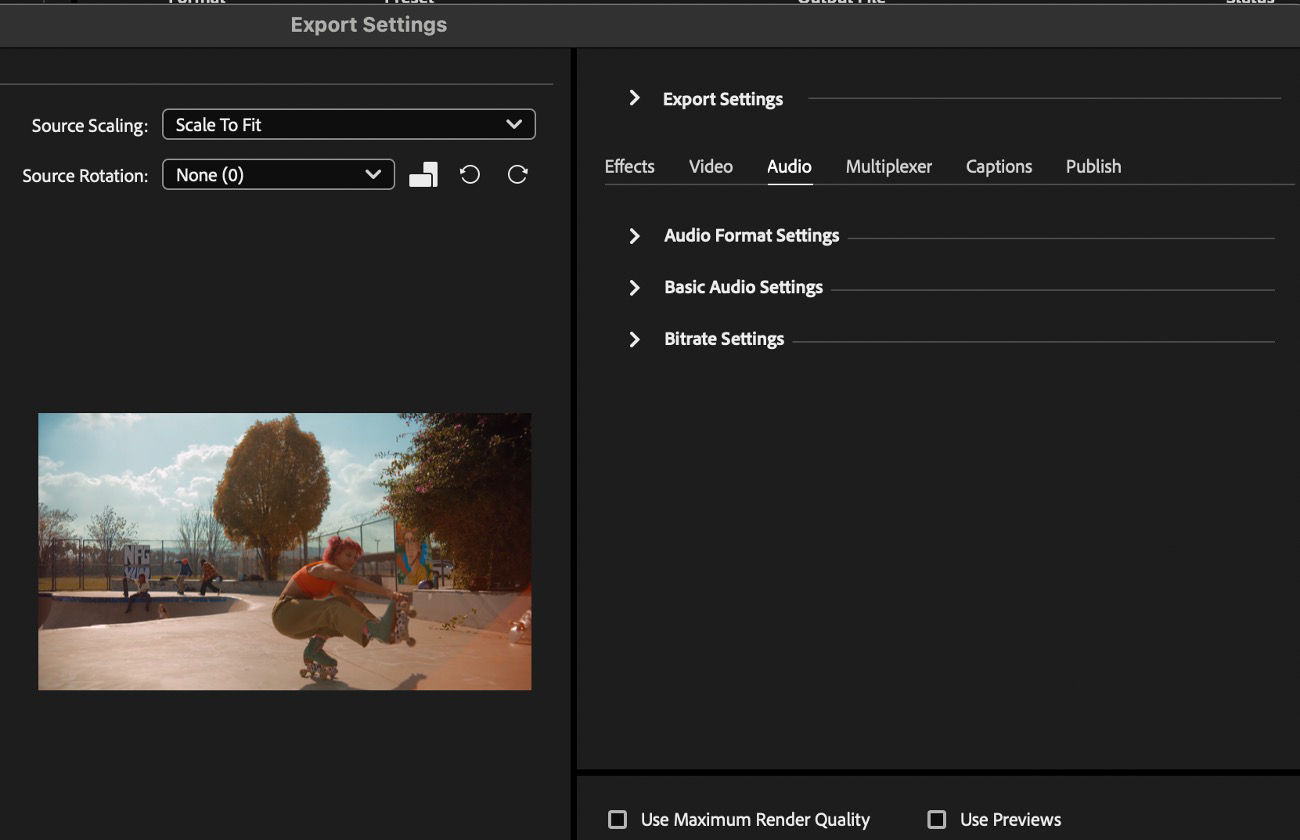Open the Source Rotation dropdown
Screen dimensions: 1300x840
point(278,173)
